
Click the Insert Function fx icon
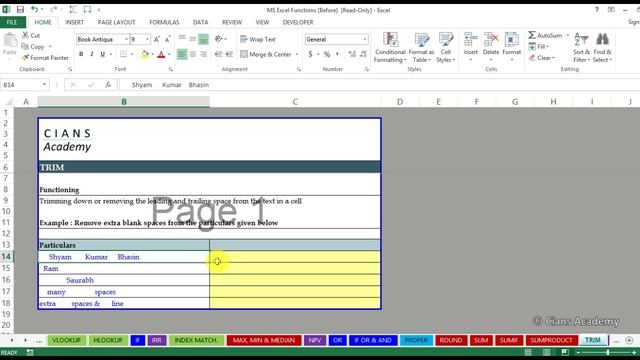pyautogui.click(x=108, y=84)
